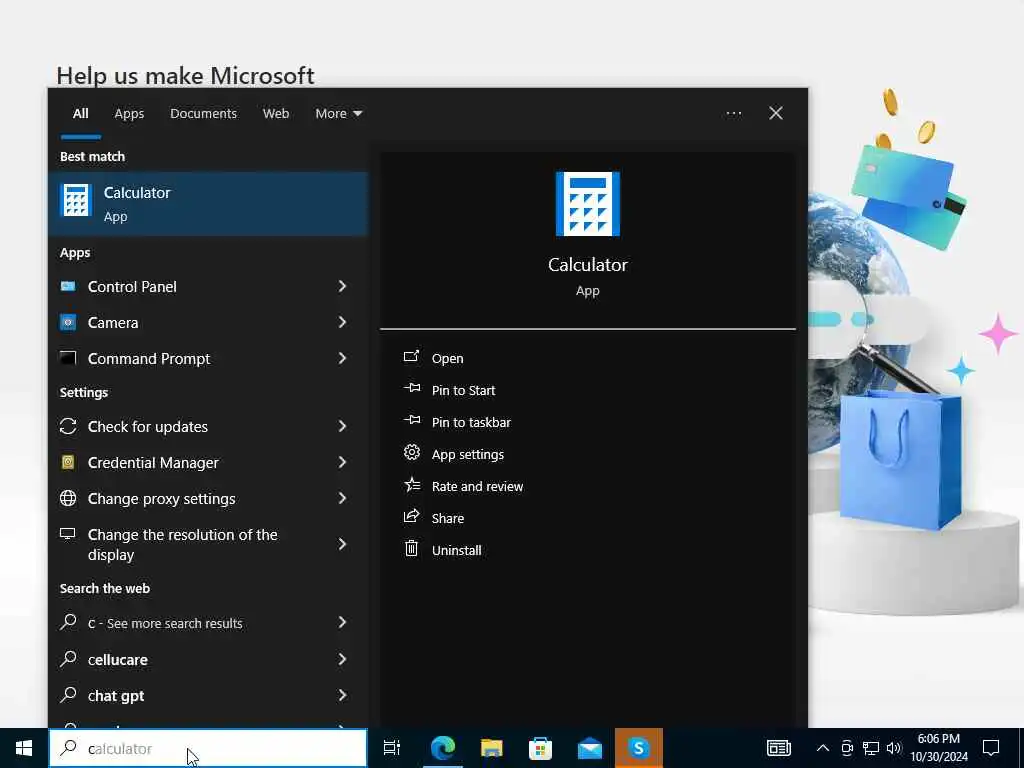Click search icon beside chat gpt suggestion
The image size is (1024, 768).
[68, 695]
